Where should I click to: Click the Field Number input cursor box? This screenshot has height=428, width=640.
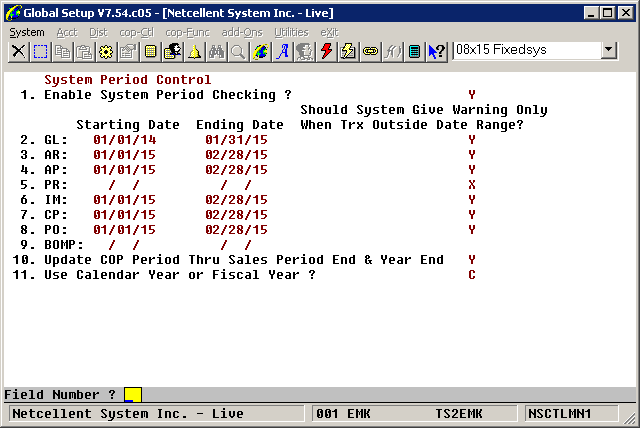tap(132, 394)
